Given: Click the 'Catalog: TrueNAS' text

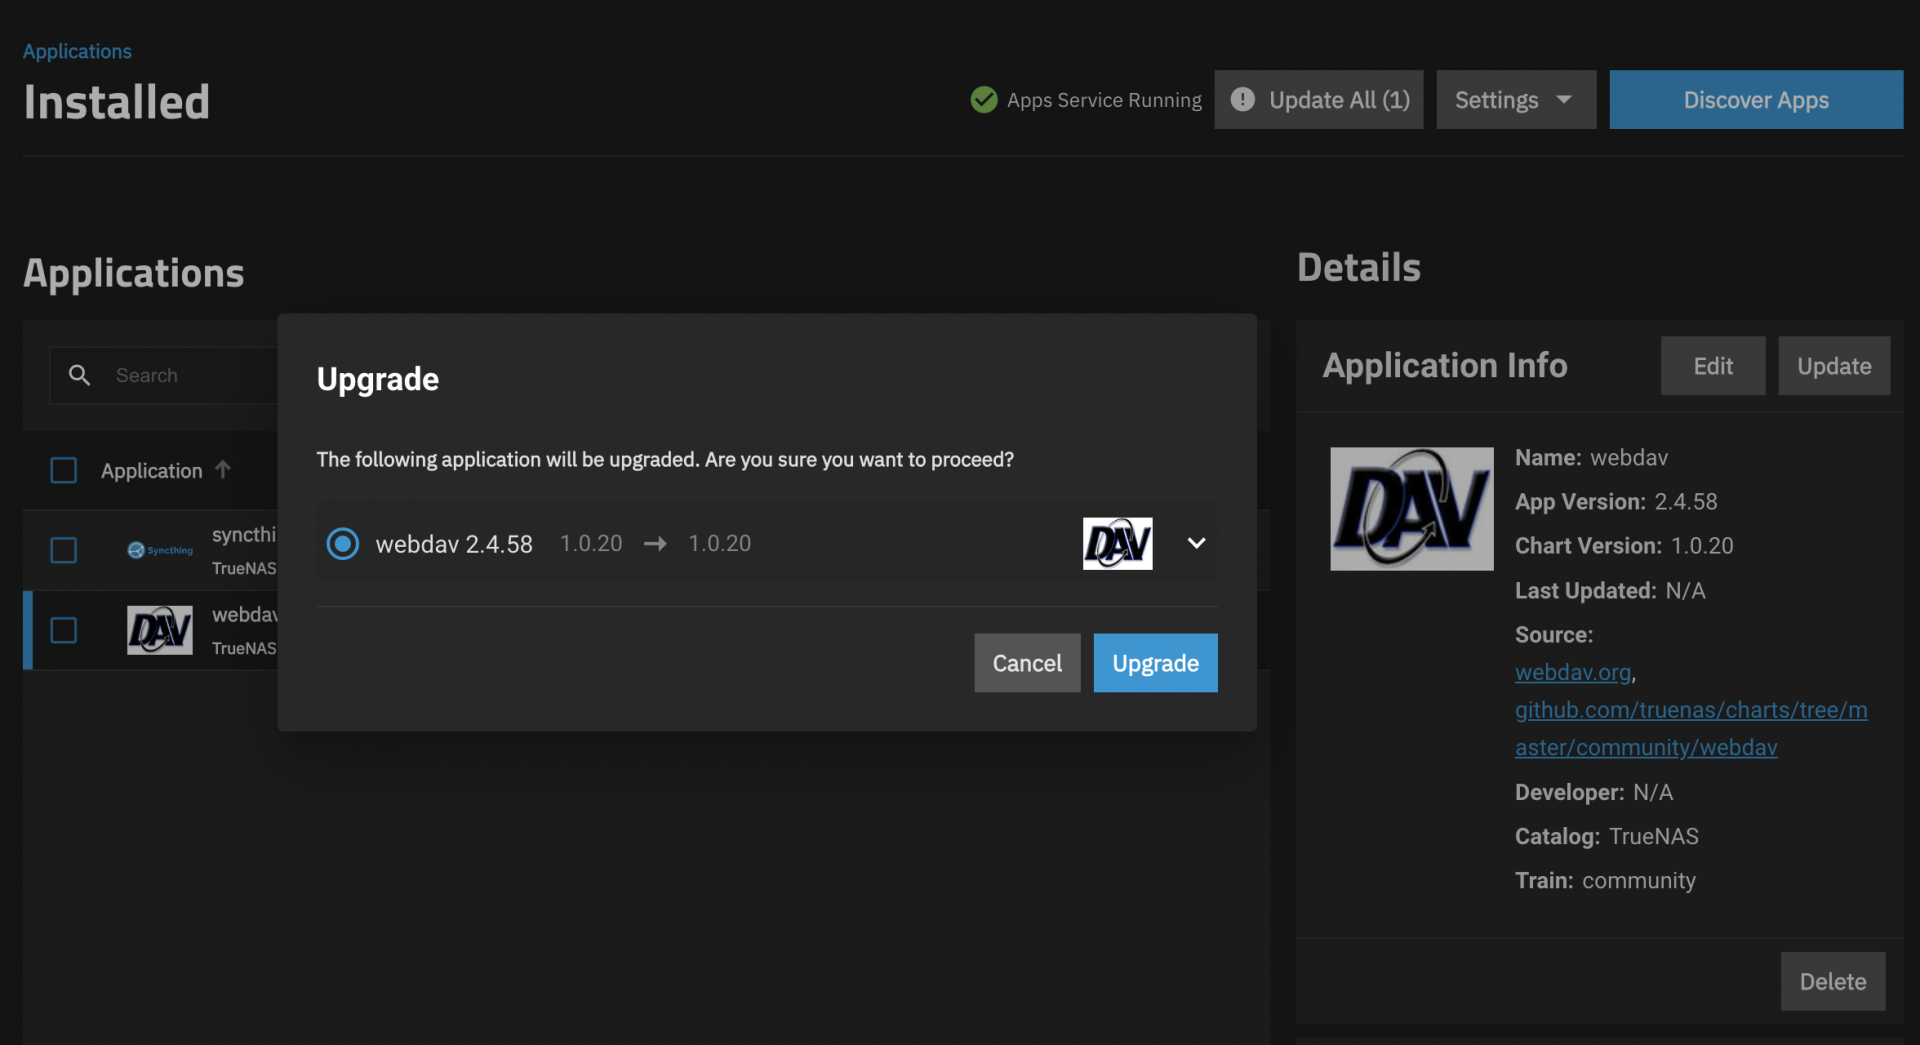Looking at the screenshot, I should 1607,836.
